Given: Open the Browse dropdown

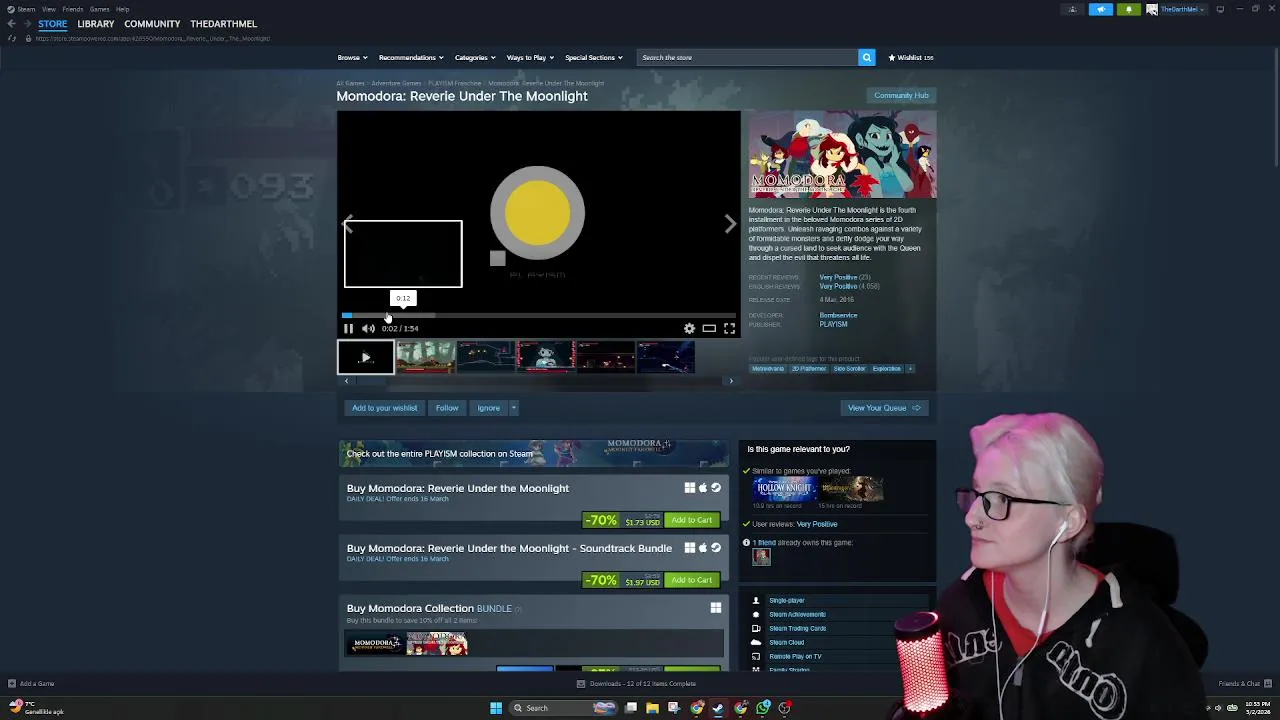Looking at the screenshot, I should coord(352,57).
